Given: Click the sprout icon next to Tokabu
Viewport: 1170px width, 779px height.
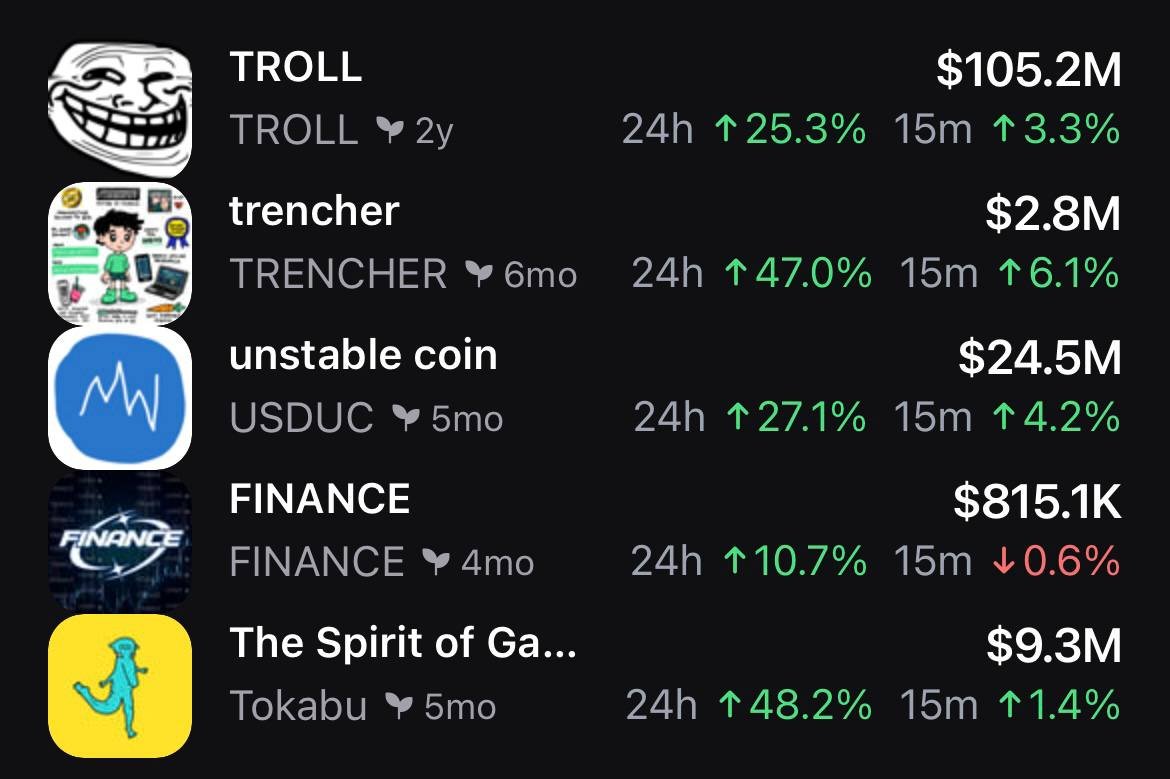Looking at the screenshot, I should pos(397,706).
